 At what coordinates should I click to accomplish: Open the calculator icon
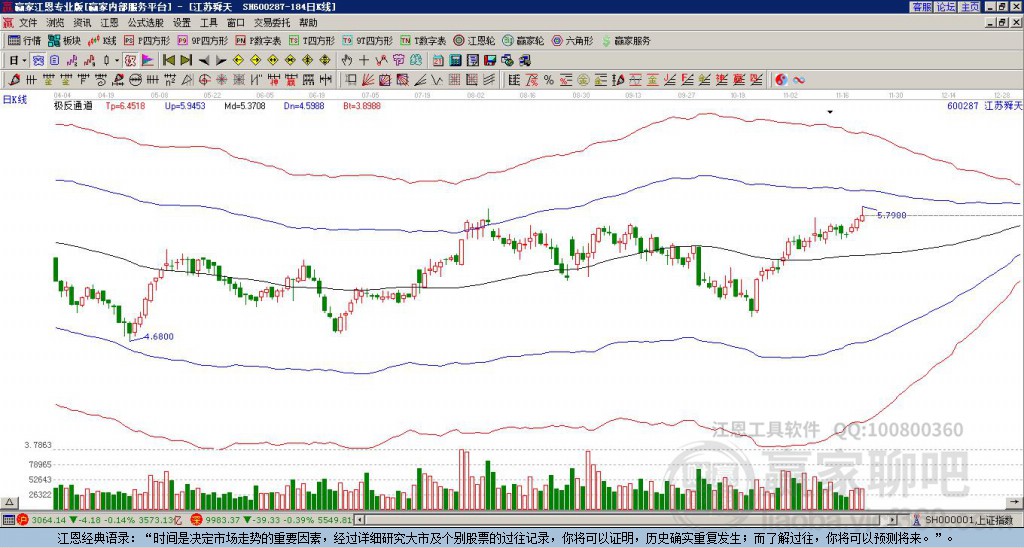click(x=456, y=61)
